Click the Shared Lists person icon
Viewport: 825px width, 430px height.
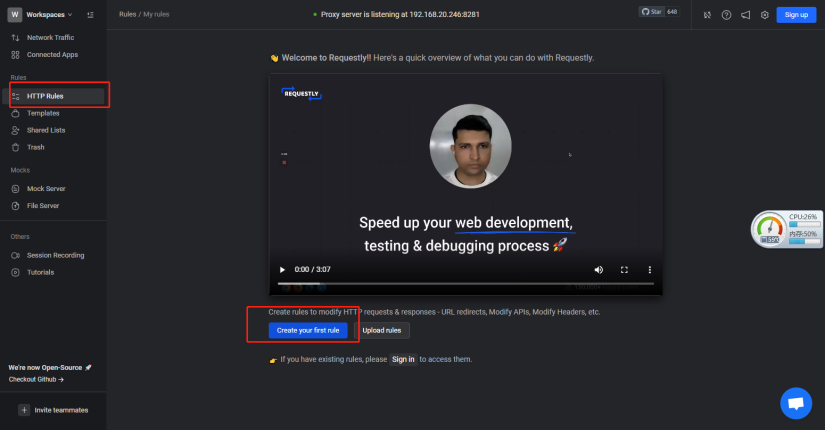pyautogui.click(x=15, y=130)
